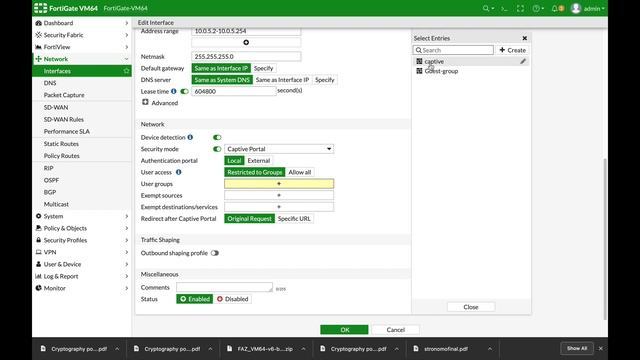Open Performance SLA page
640x360 pixels.
point(67,131)
